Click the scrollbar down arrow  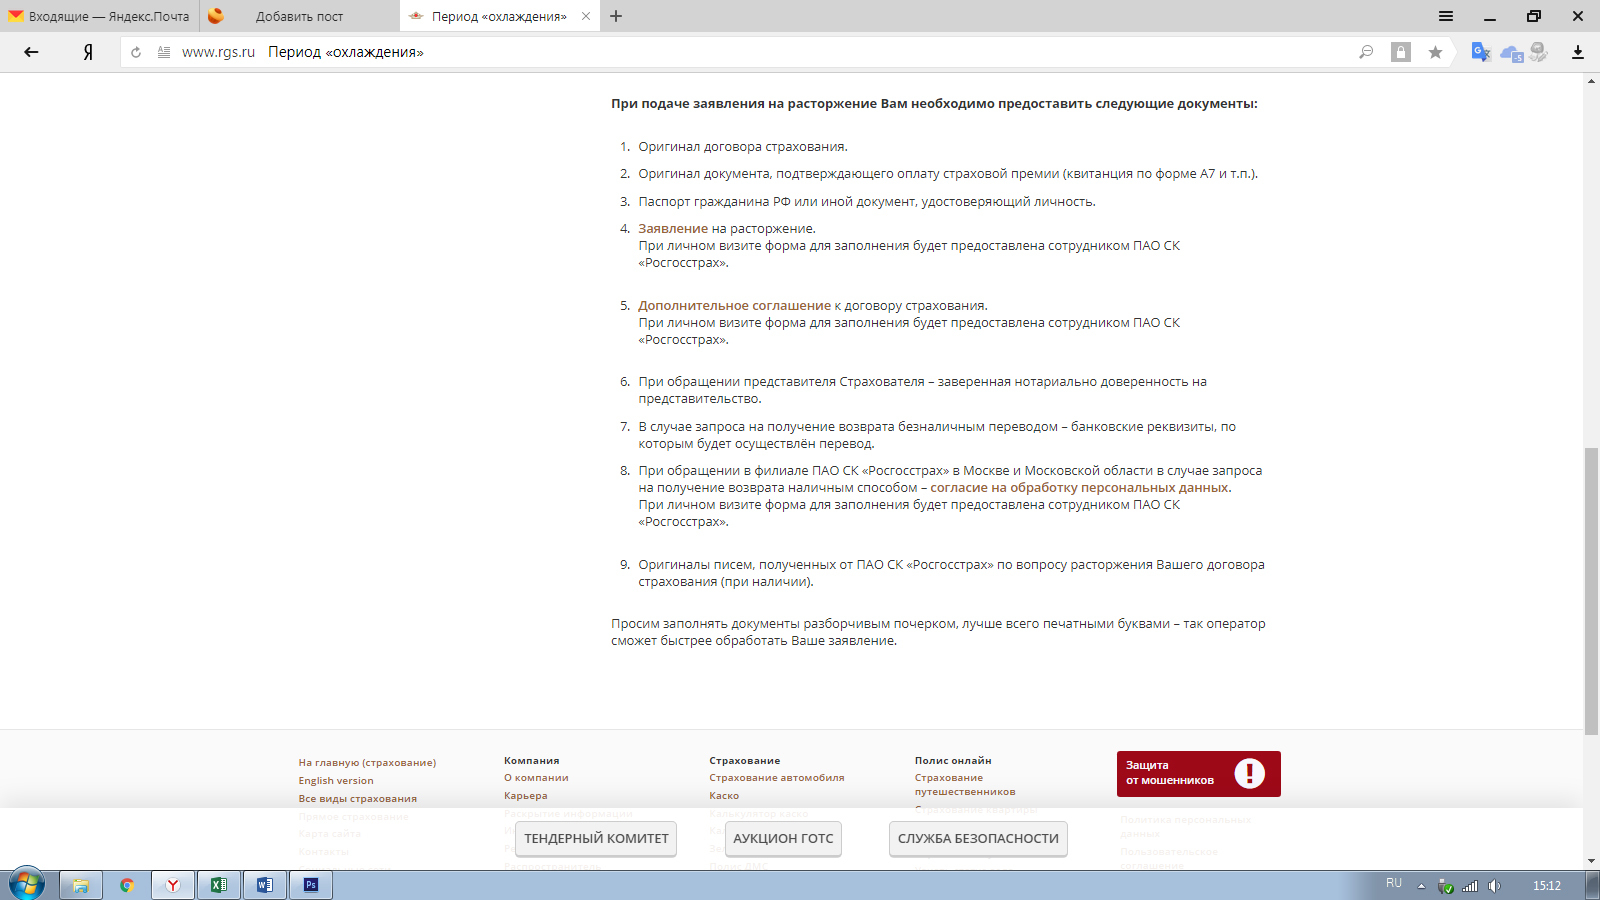point(1591,860)
